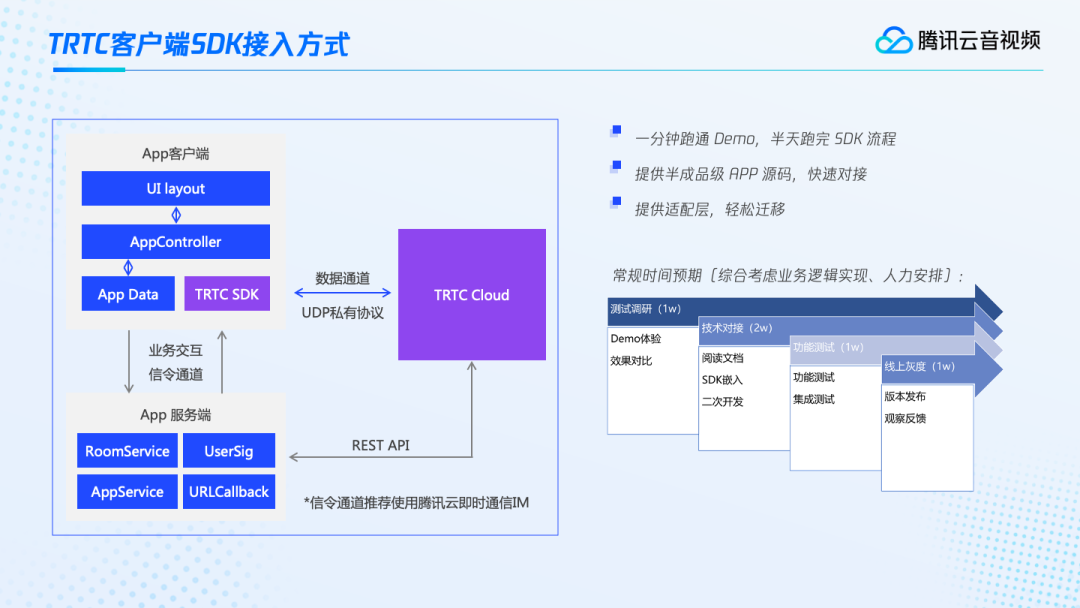The image size is (1080, 608).
Task: Click the '数据通道' label
Action: tap(342, 278)
